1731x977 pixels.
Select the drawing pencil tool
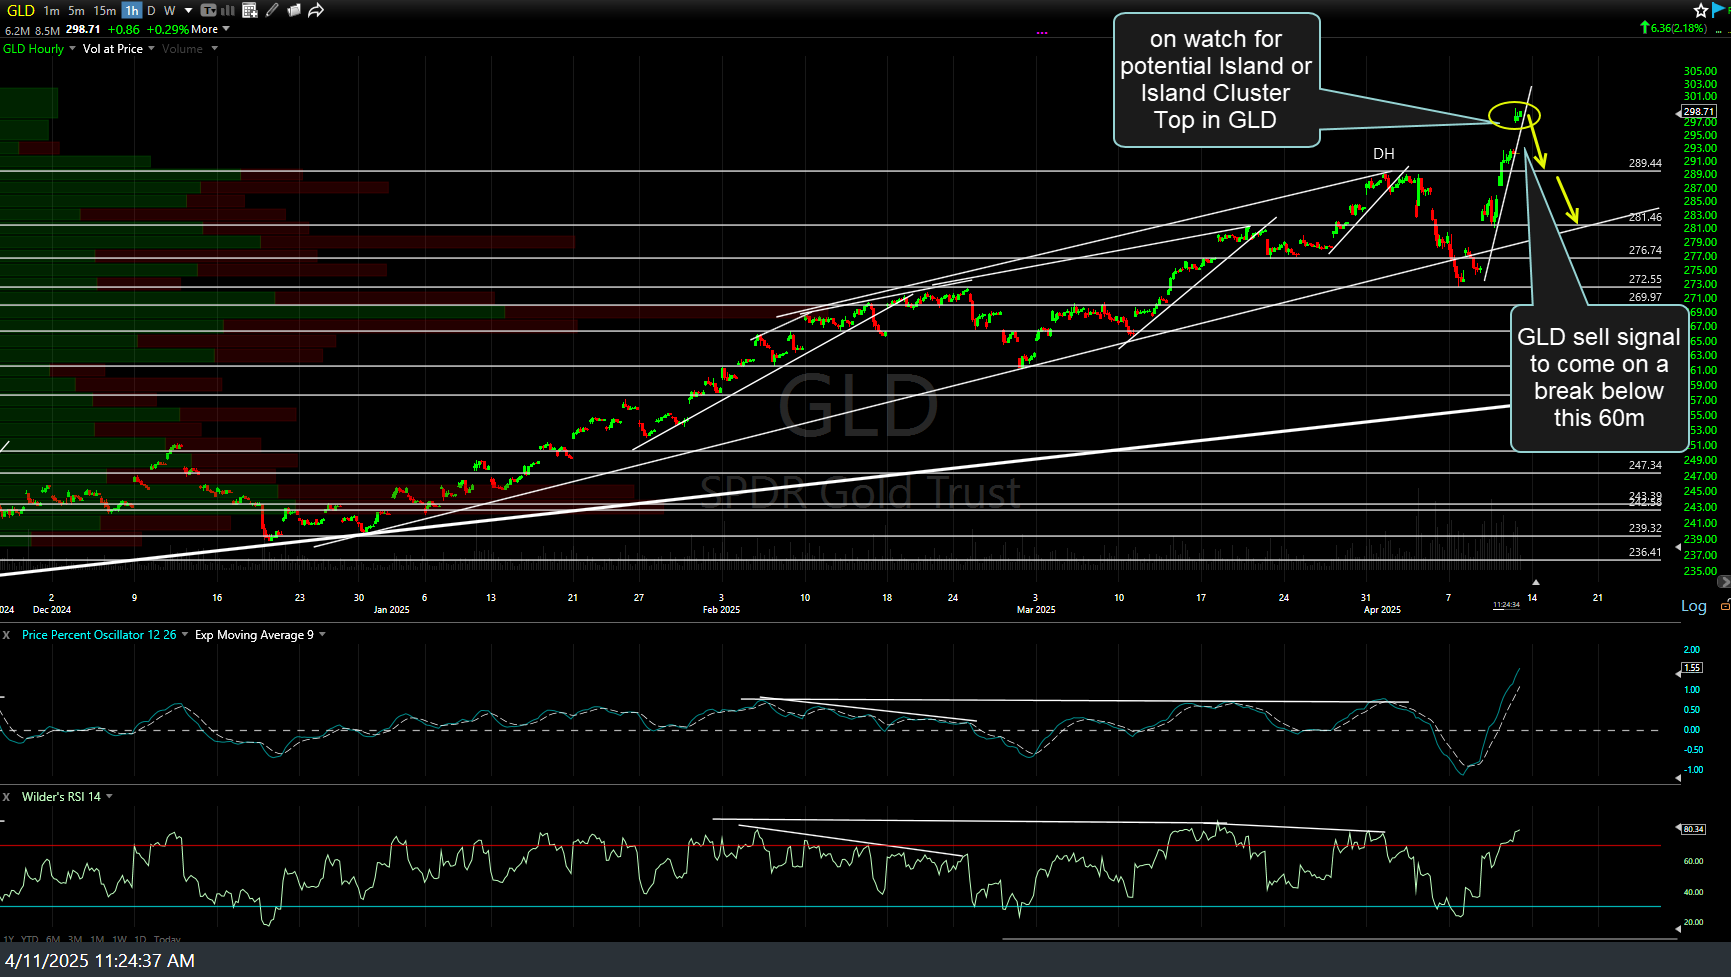coord(270,10)
